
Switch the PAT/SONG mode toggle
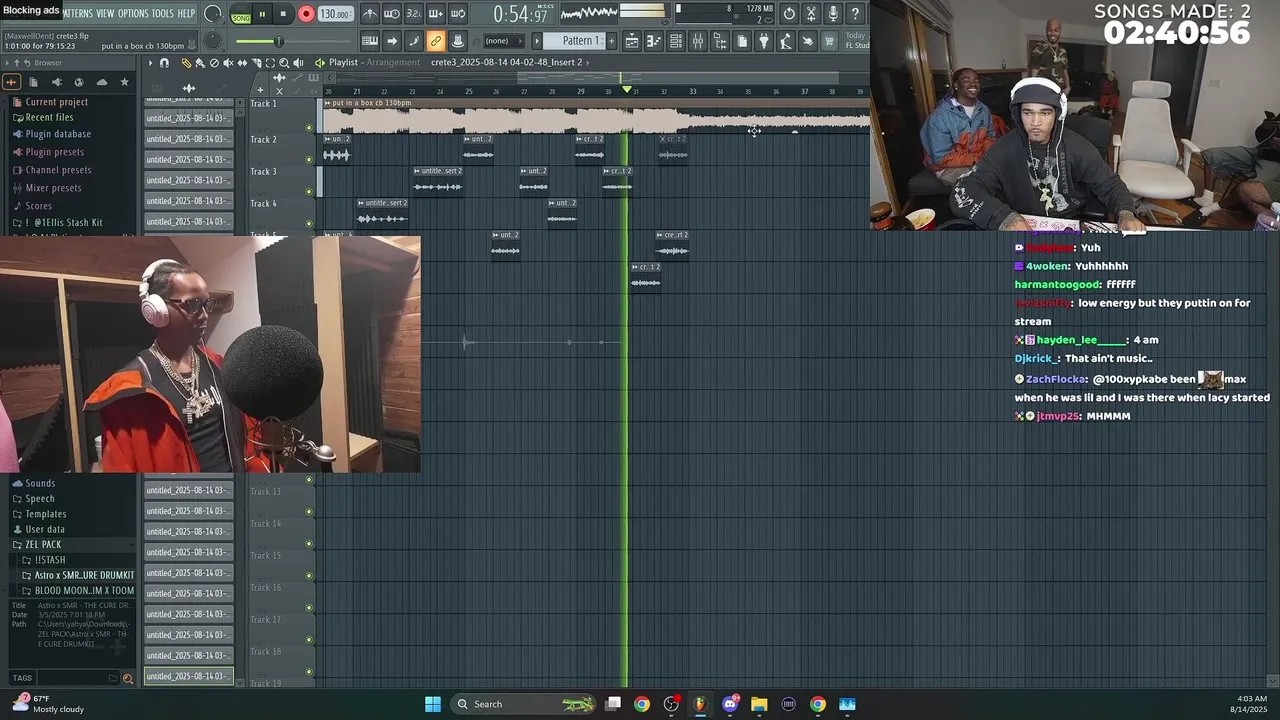(x=241, y=14)
